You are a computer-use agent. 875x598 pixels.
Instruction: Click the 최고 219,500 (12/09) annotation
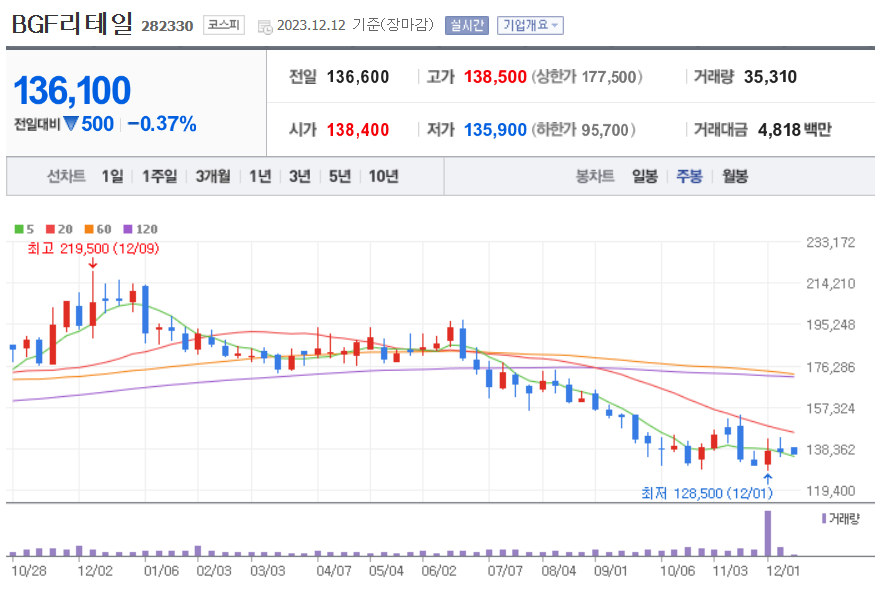(93, 248)
